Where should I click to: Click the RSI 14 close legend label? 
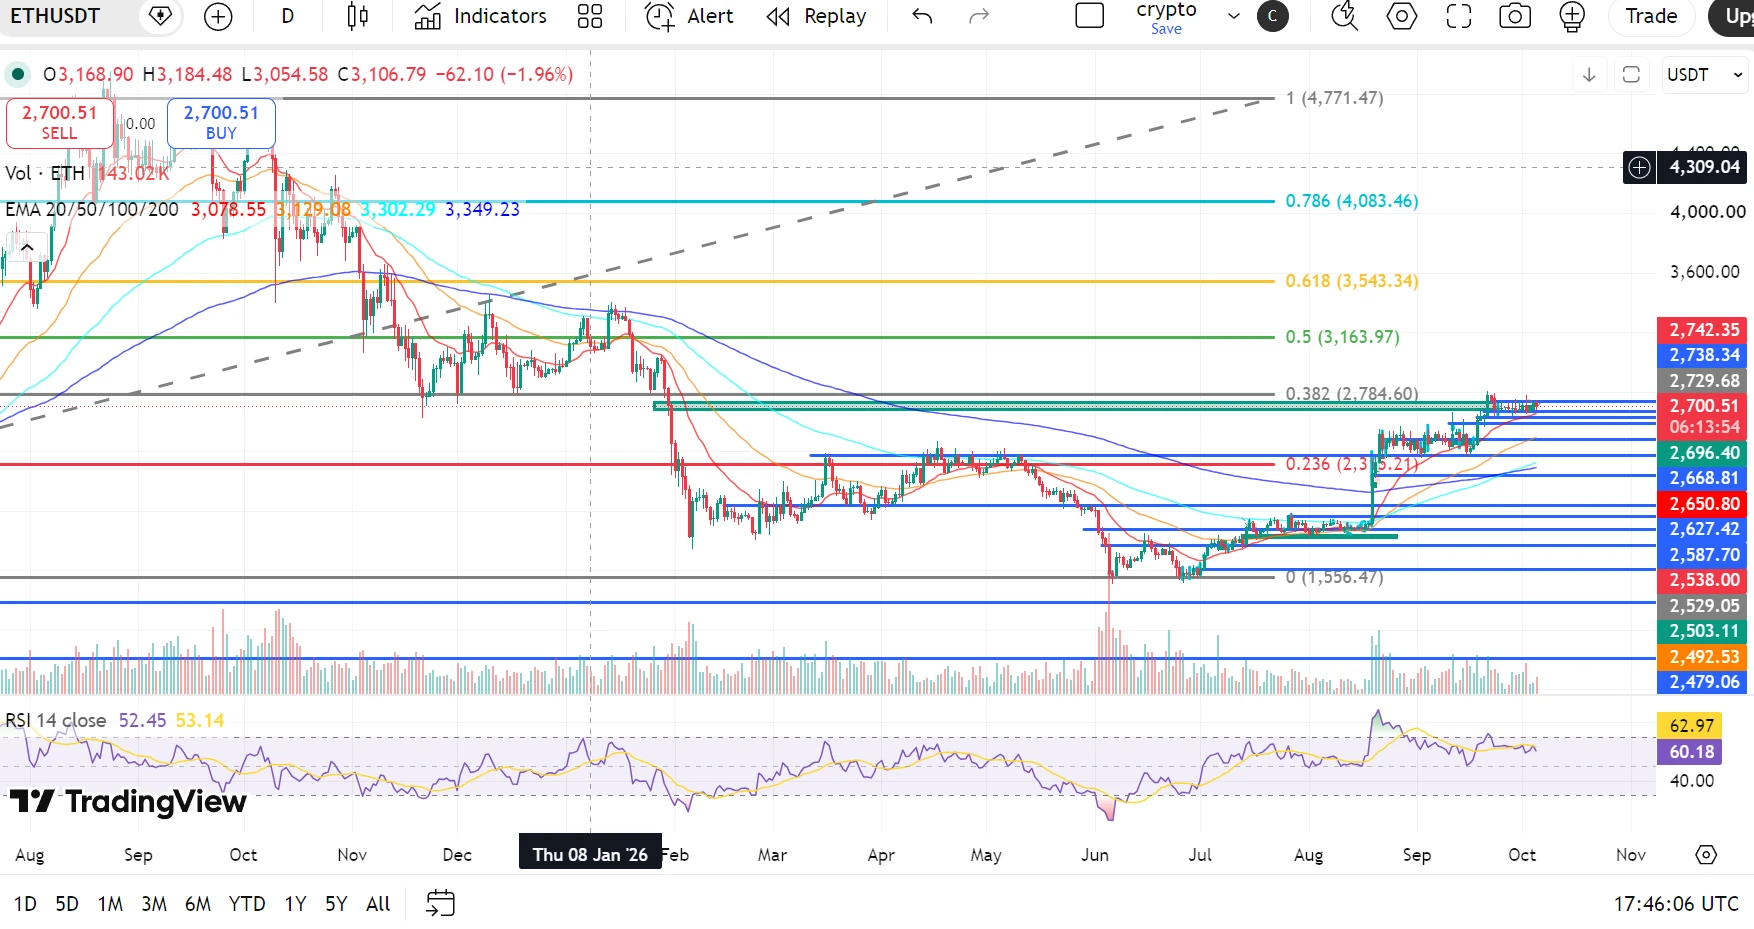point(56,720)
